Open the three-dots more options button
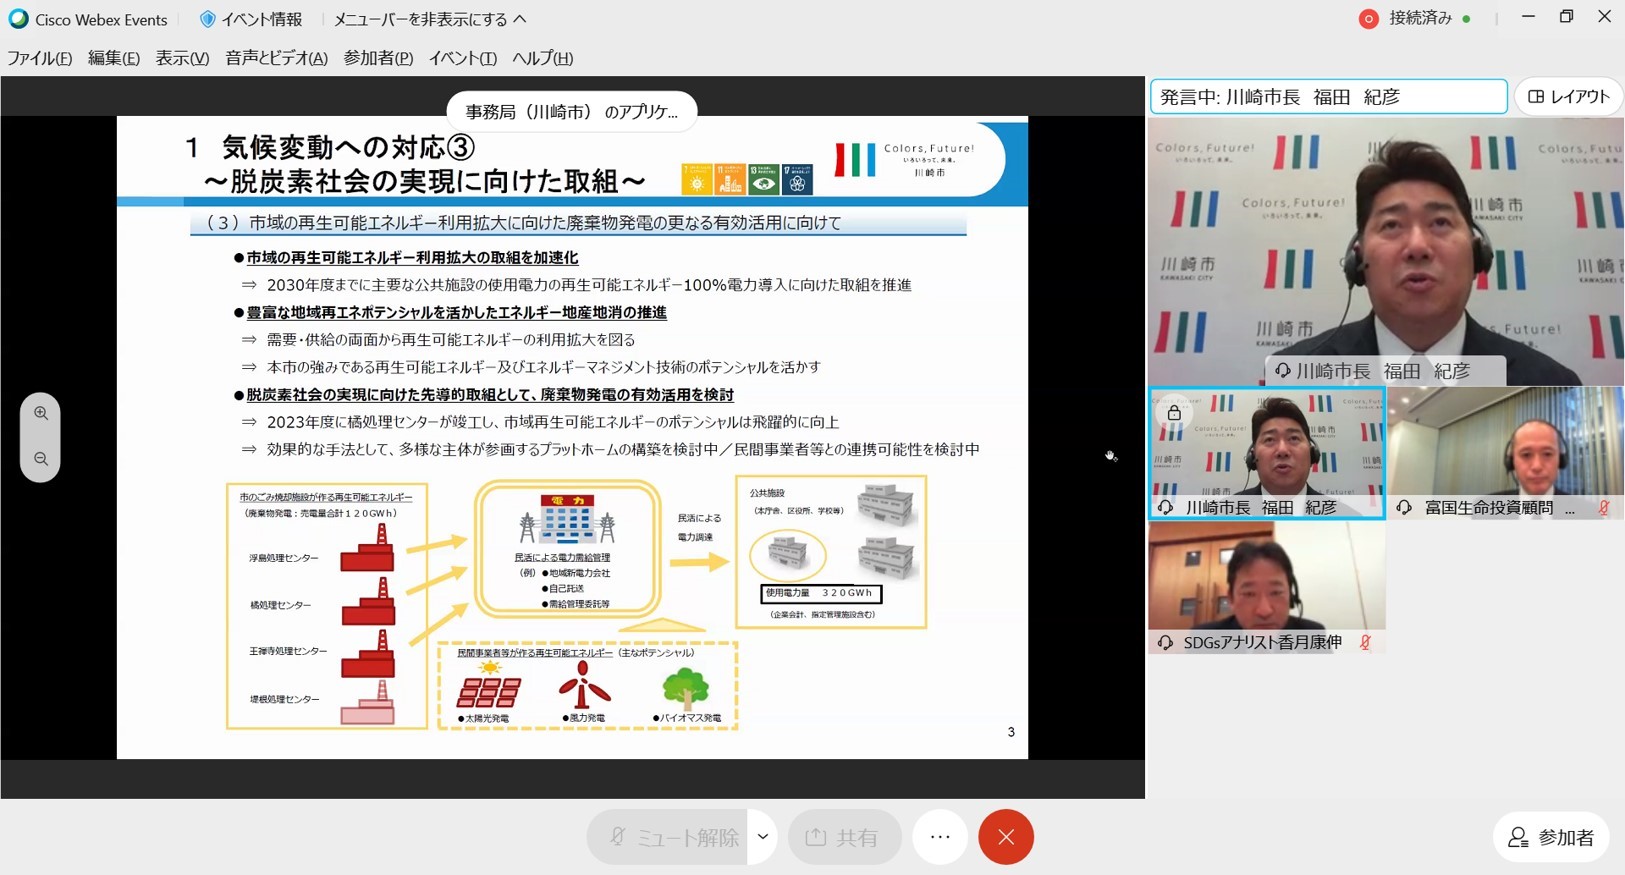This screenshot has height=875, width=1625. click(939, 837)
